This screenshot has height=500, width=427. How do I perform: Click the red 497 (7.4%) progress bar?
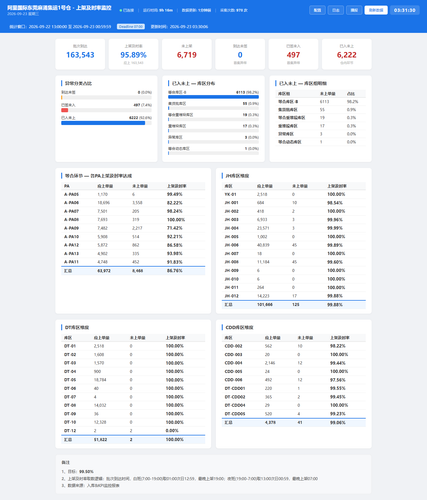coord(65,110)
